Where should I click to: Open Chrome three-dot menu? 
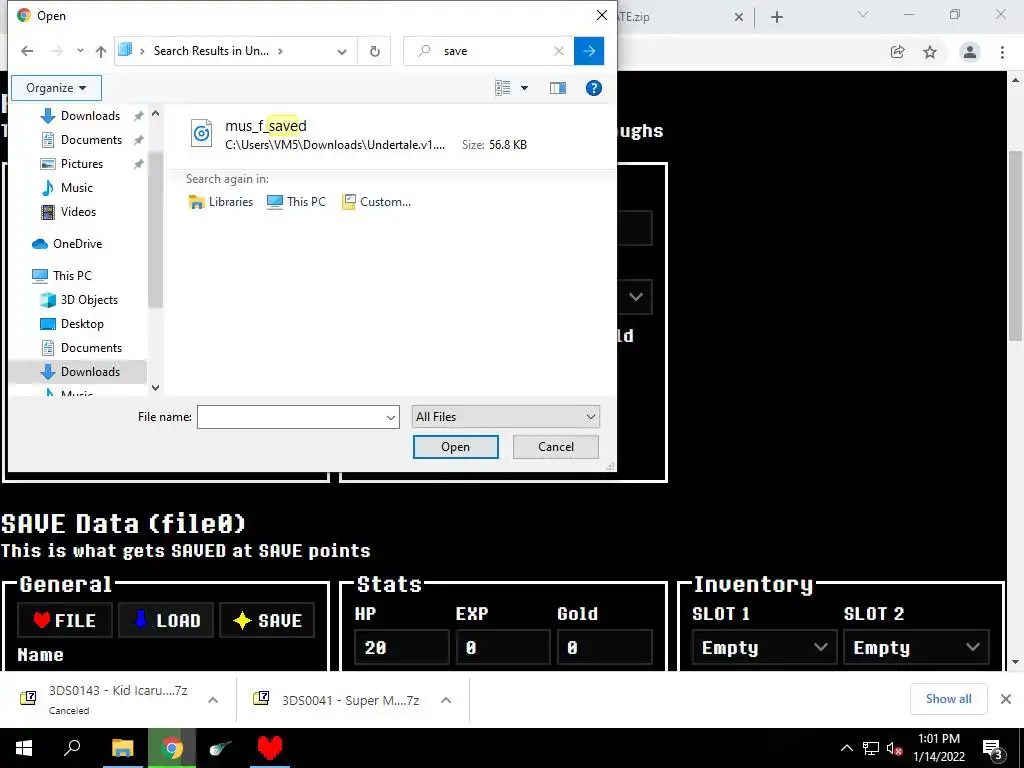point(1002,52)
